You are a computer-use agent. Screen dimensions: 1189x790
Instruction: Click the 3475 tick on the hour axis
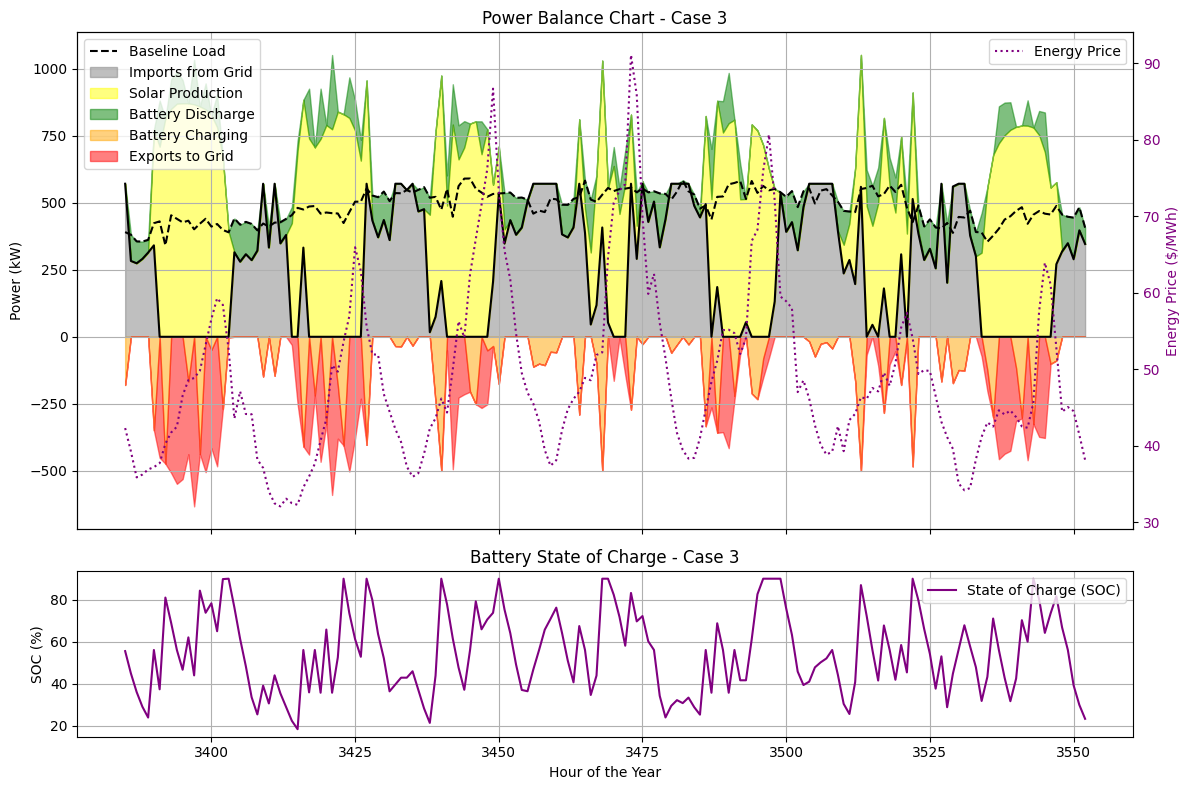pos(642,753)
